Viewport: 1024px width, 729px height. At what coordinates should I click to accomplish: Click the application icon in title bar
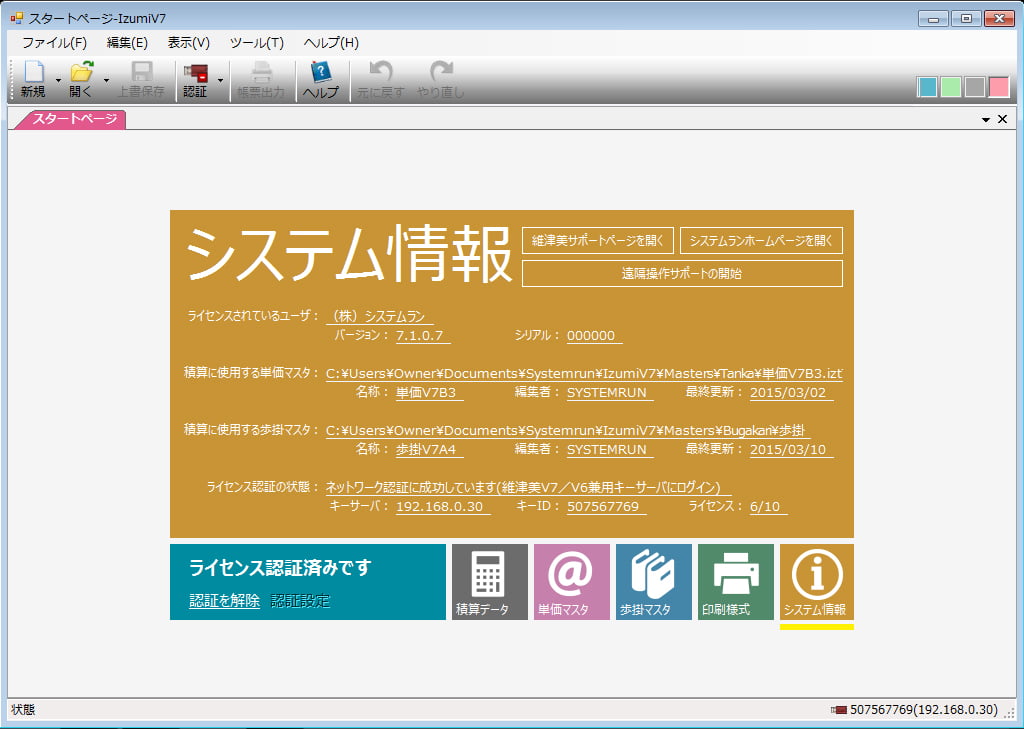coord(16,18)
